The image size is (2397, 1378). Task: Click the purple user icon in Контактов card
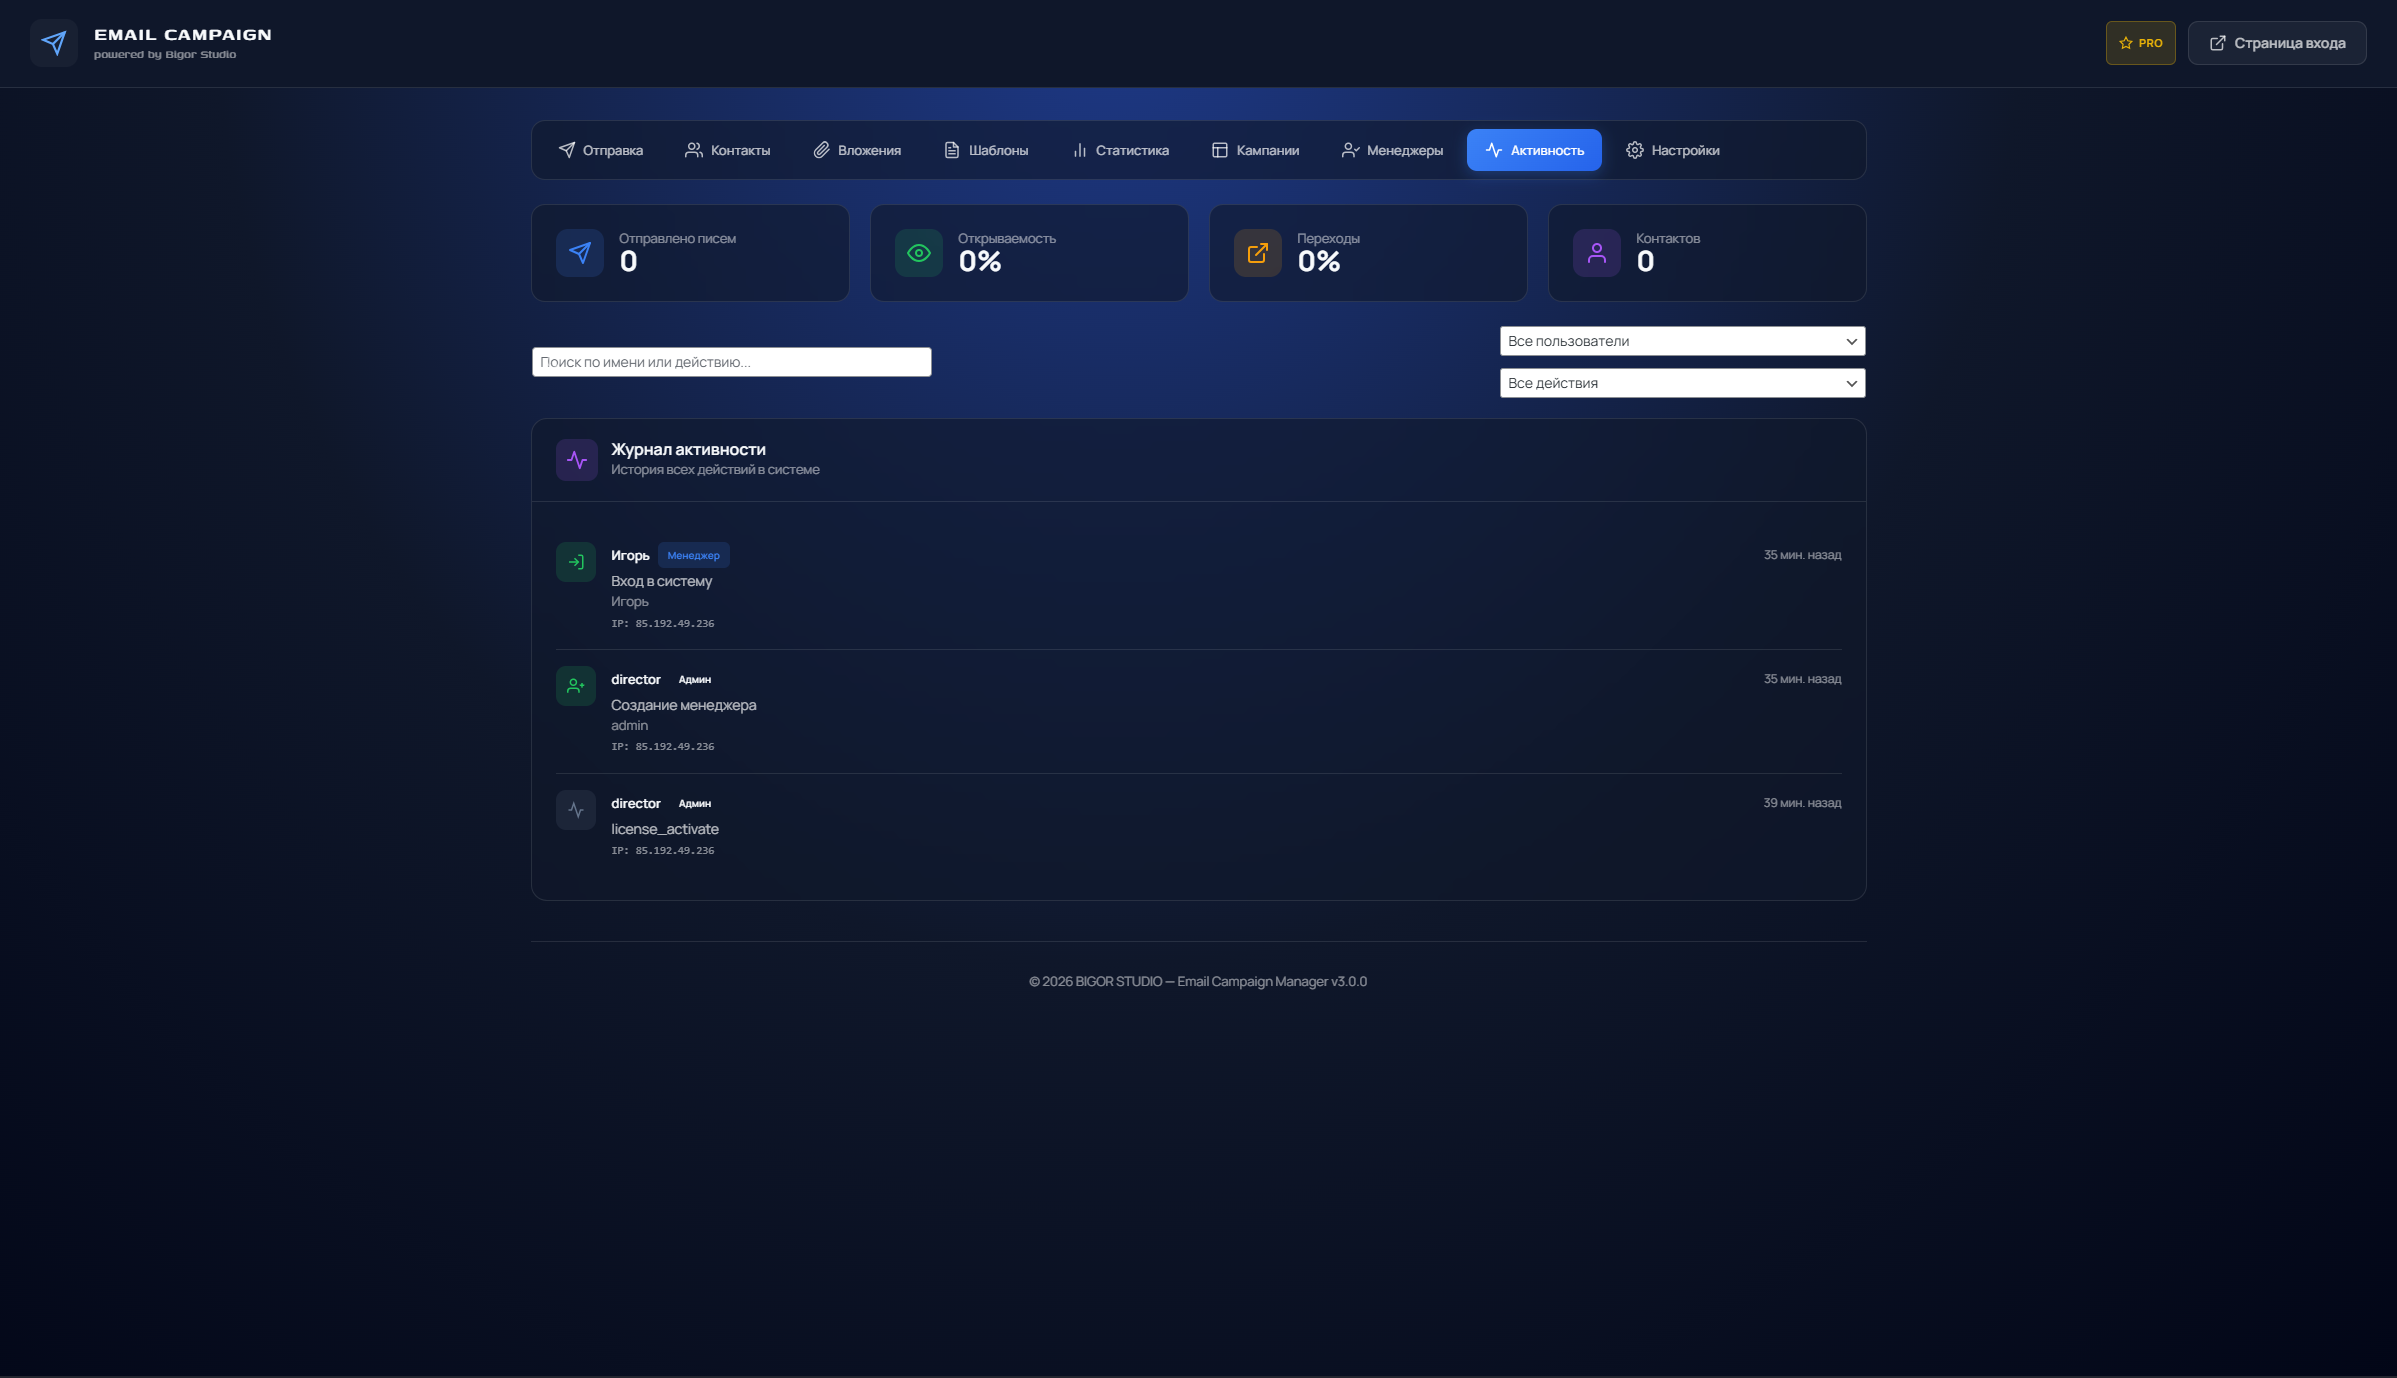coord(1596,252)
